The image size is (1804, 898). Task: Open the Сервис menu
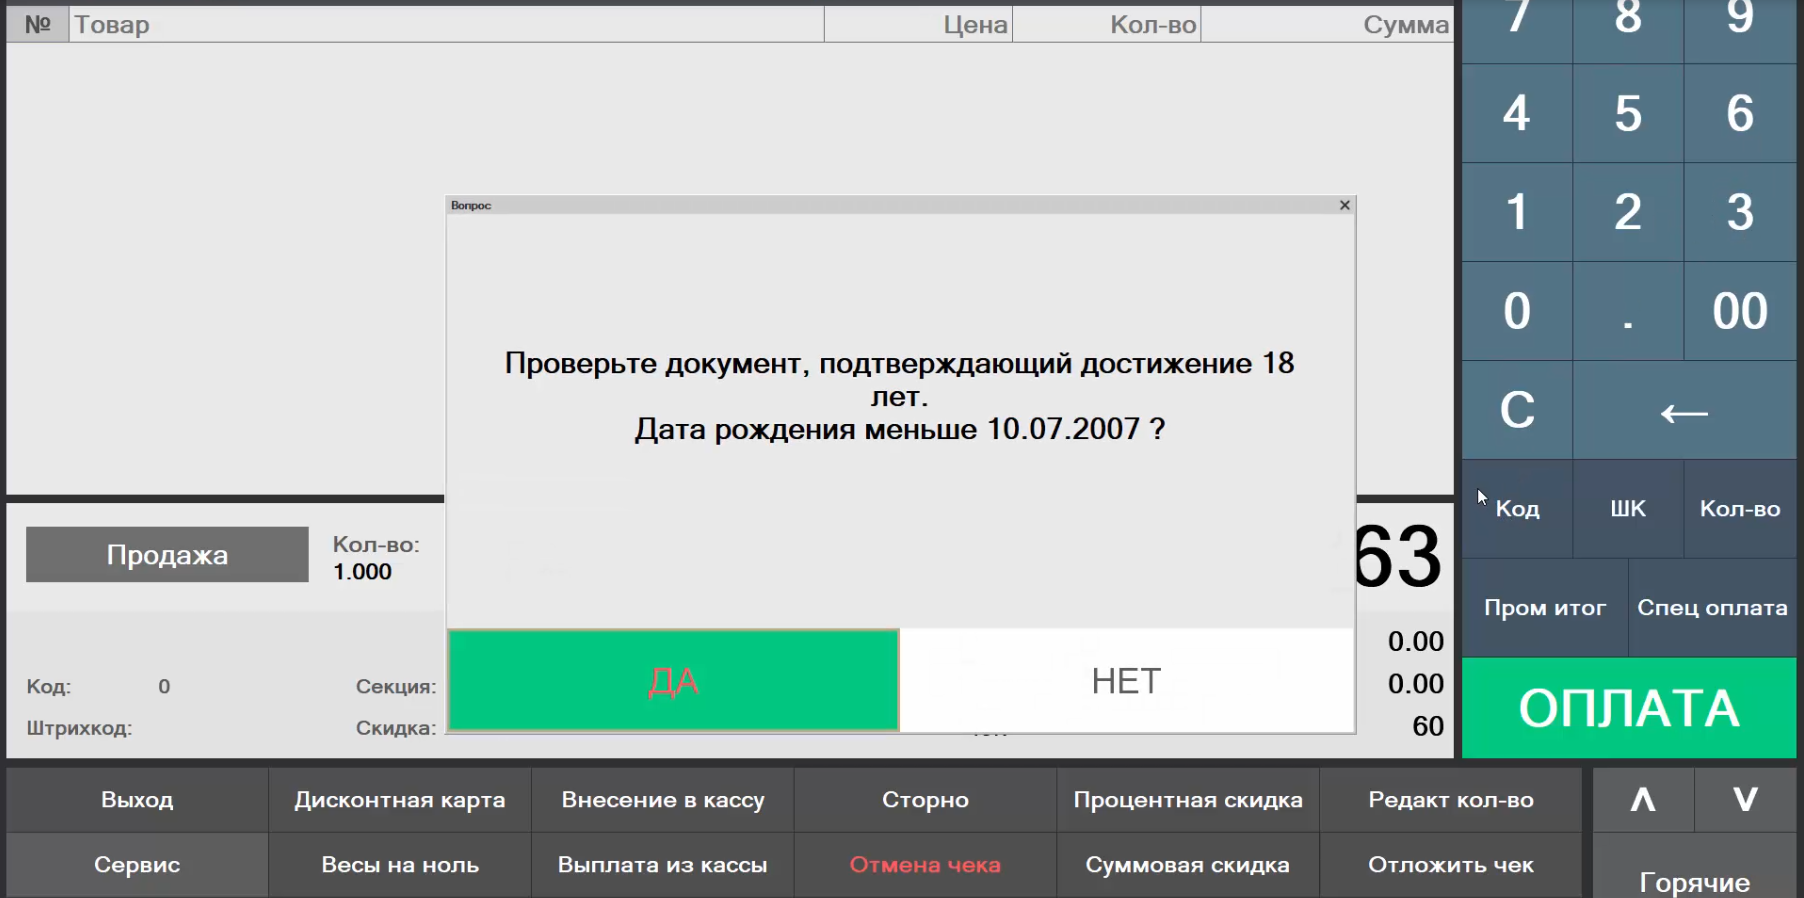click(137, 865)
